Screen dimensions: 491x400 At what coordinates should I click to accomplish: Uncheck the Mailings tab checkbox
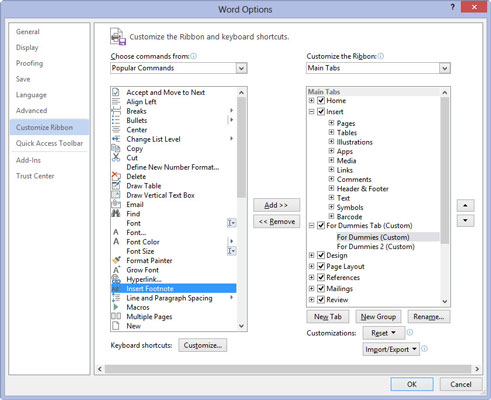coord(321,288)
